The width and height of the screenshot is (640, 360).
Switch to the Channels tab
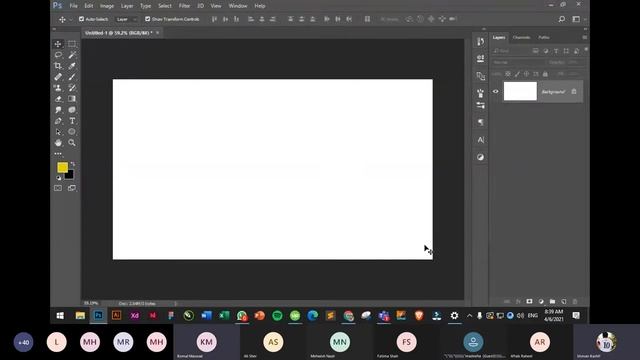(x=521, y=37)
